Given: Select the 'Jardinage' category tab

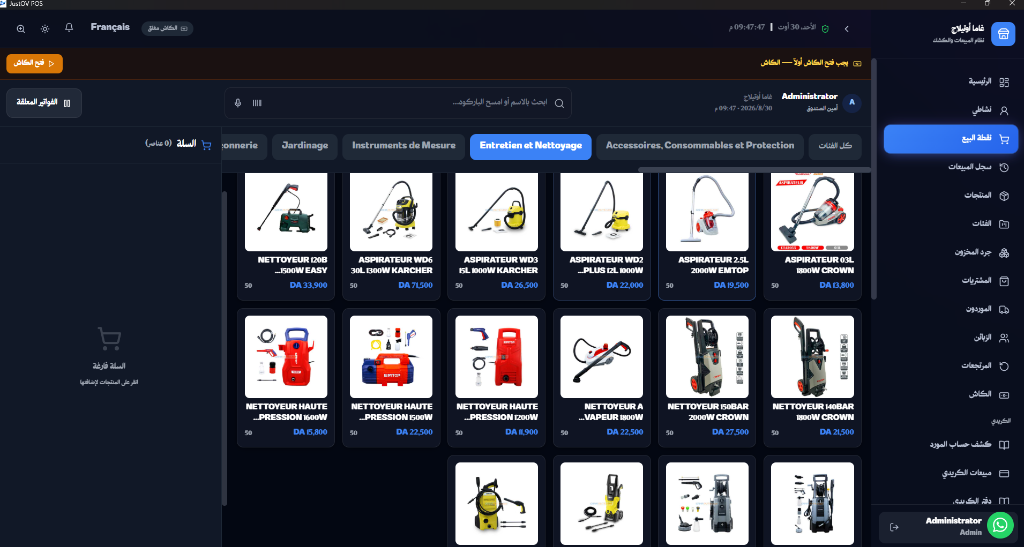Looking at the screenshot, I should point(305,146).
